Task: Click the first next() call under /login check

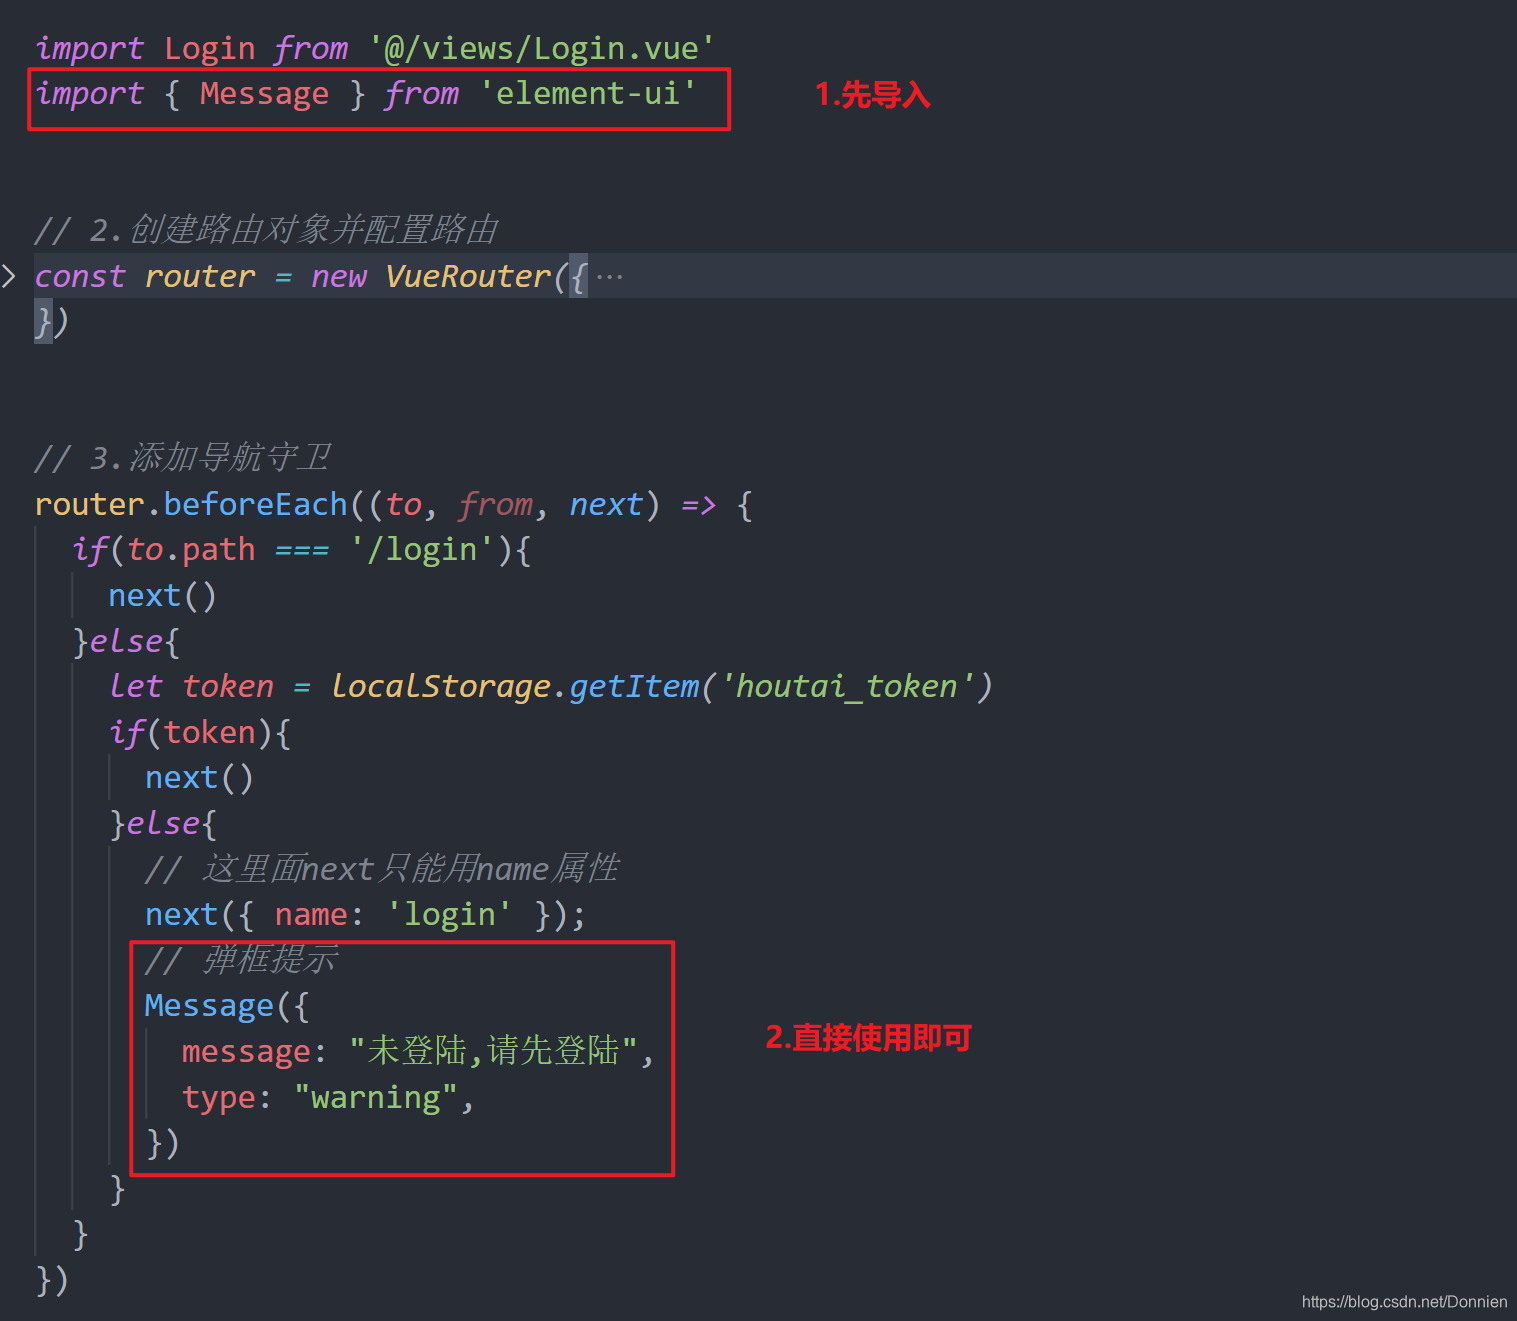Action: [x=162, y=595]
